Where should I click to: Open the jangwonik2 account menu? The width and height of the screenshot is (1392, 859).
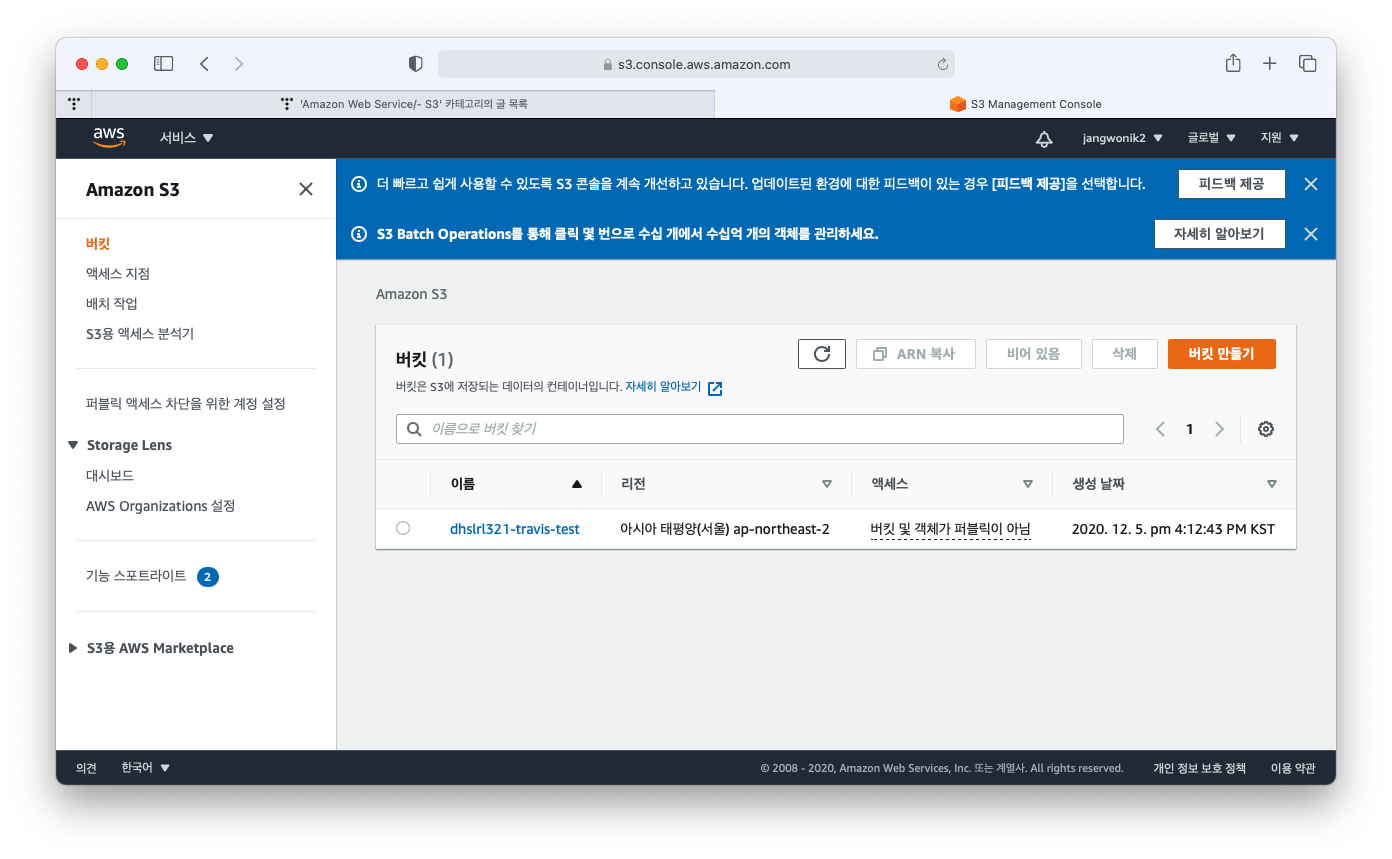point(1122,138)
